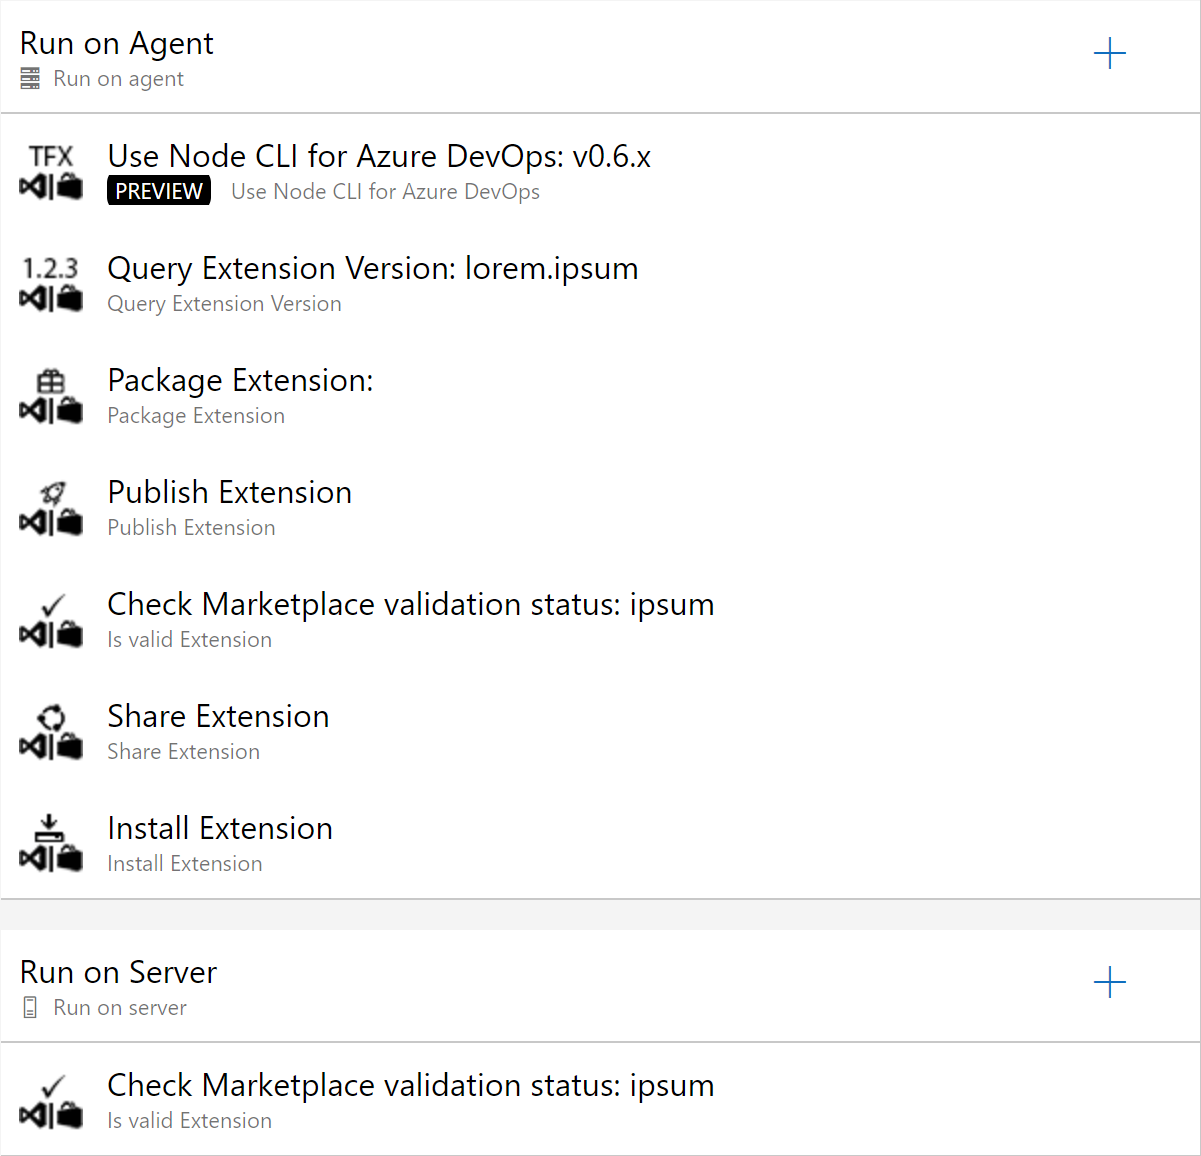Select the Use Node CLI for Azure DevOps task

[x=379, y=156]
